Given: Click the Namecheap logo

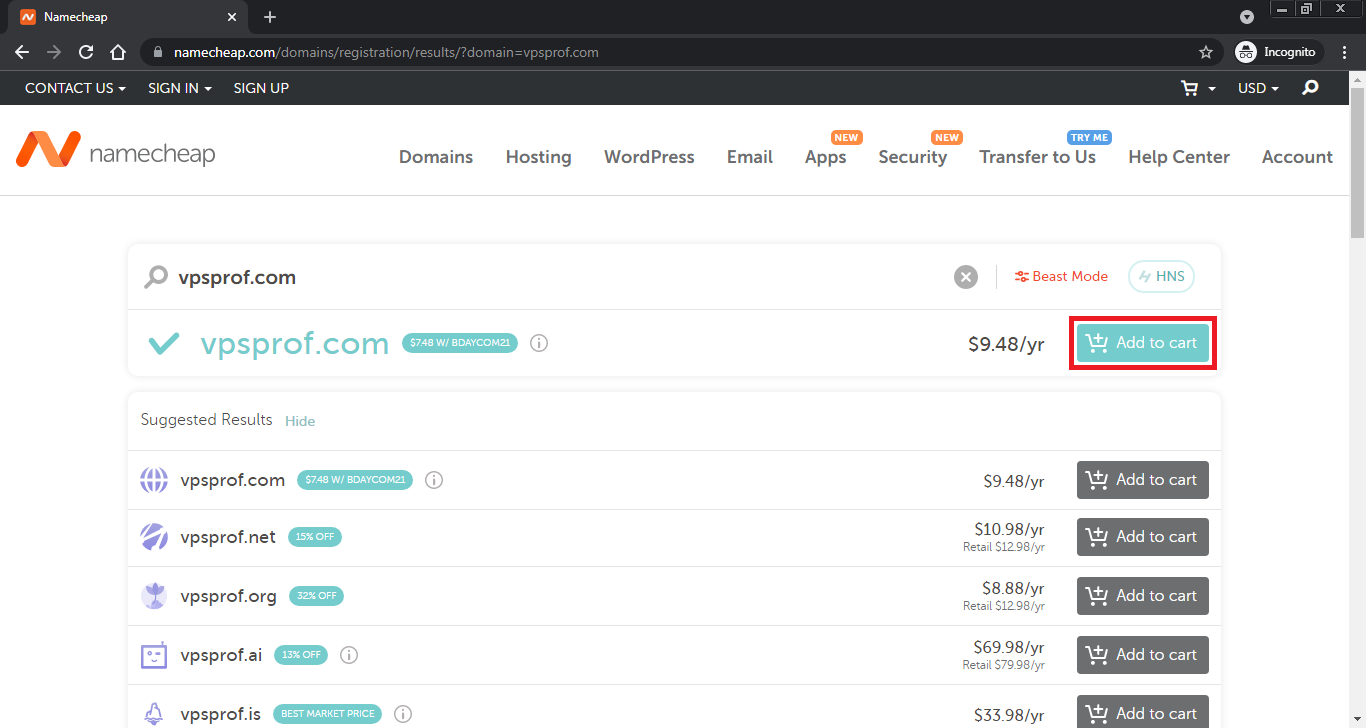Looking at the screenshot, I should (115, 150).
